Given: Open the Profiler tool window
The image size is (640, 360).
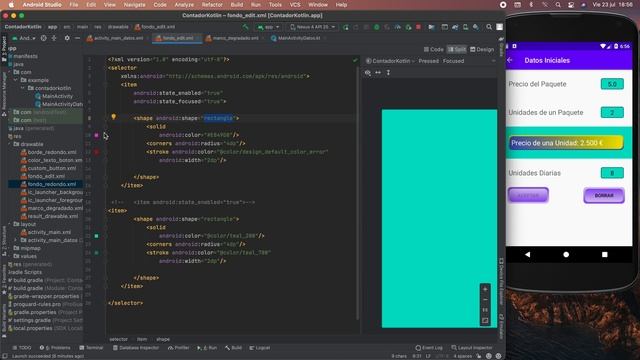Looking at the screenshot, I should tap(178, 348).
